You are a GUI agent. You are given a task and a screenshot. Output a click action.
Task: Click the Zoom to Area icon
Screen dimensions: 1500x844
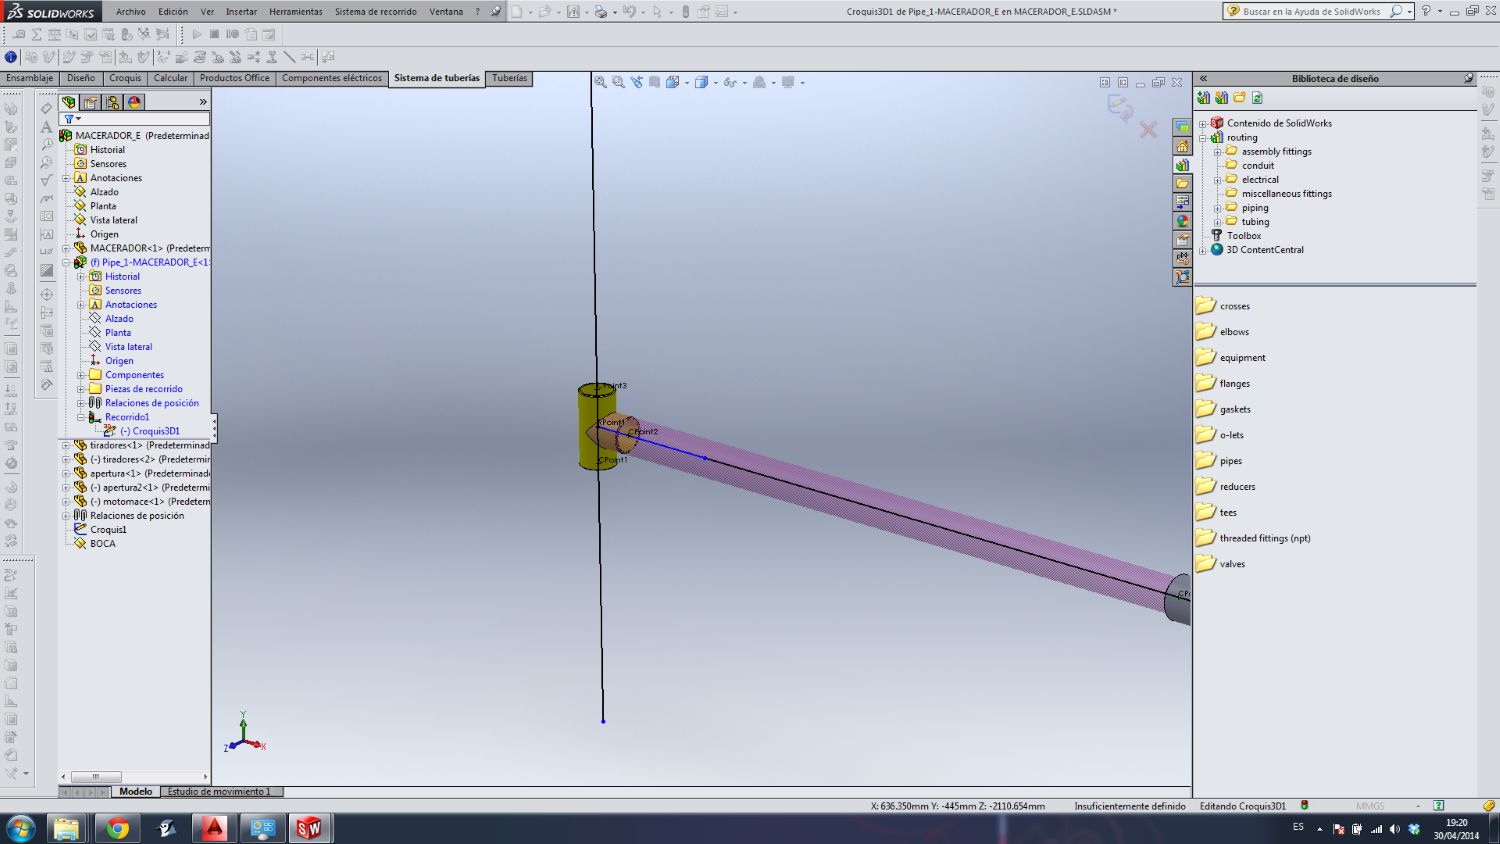618,82
